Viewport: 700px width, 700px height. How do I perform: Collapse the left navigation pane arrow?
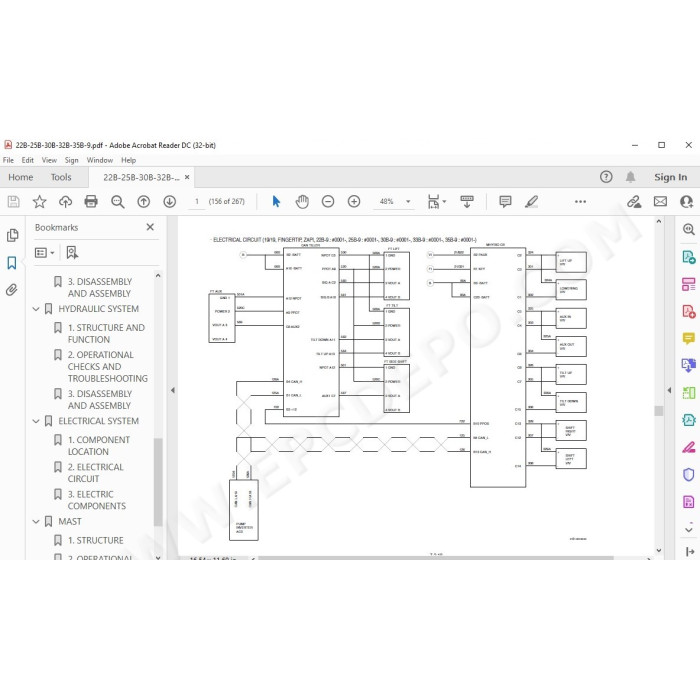pyautogui.click(x=173, y=390)
